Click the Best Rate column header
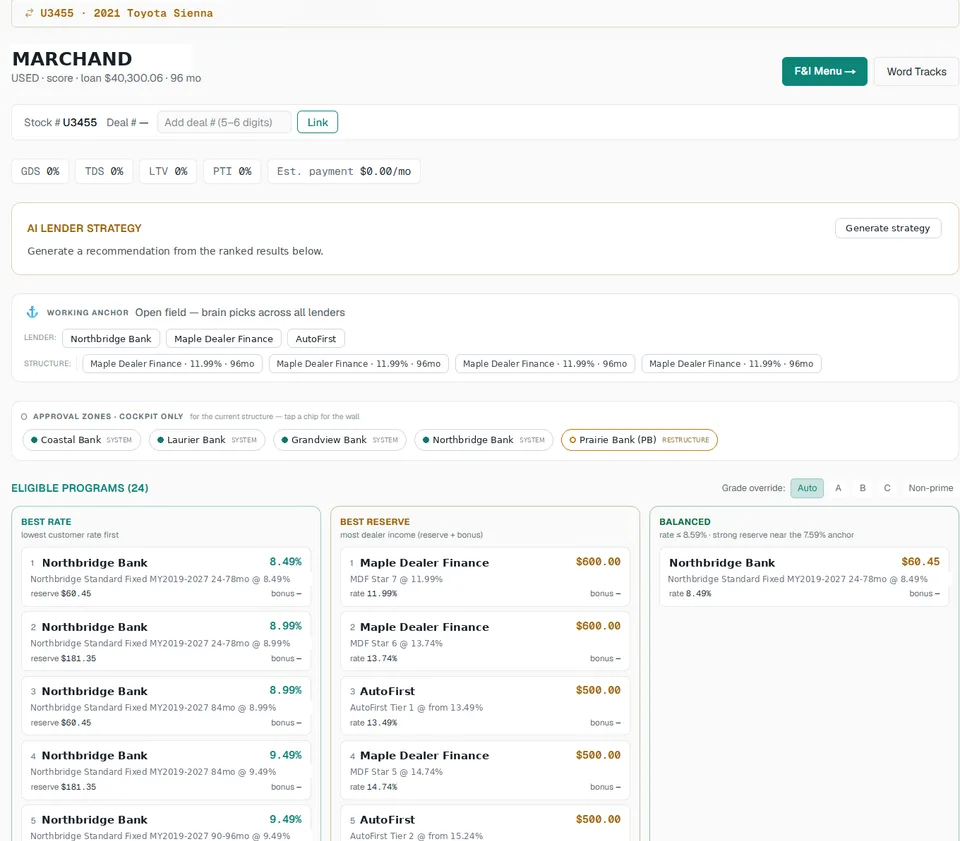 (x=46, y=521)
